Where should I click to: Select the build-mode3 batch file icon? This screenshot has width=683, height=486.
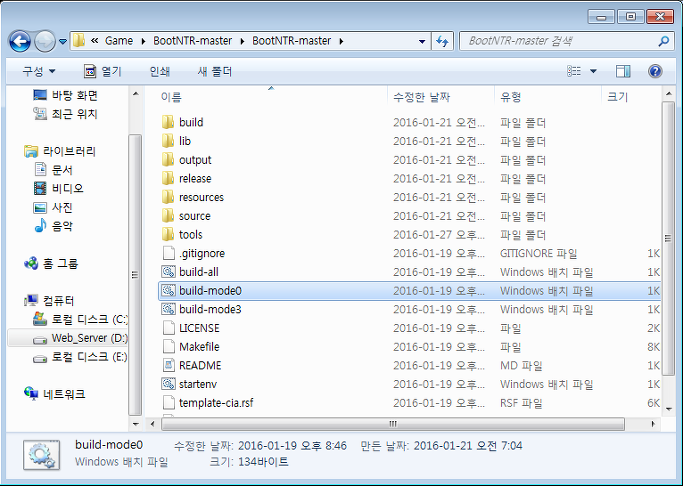168,309
